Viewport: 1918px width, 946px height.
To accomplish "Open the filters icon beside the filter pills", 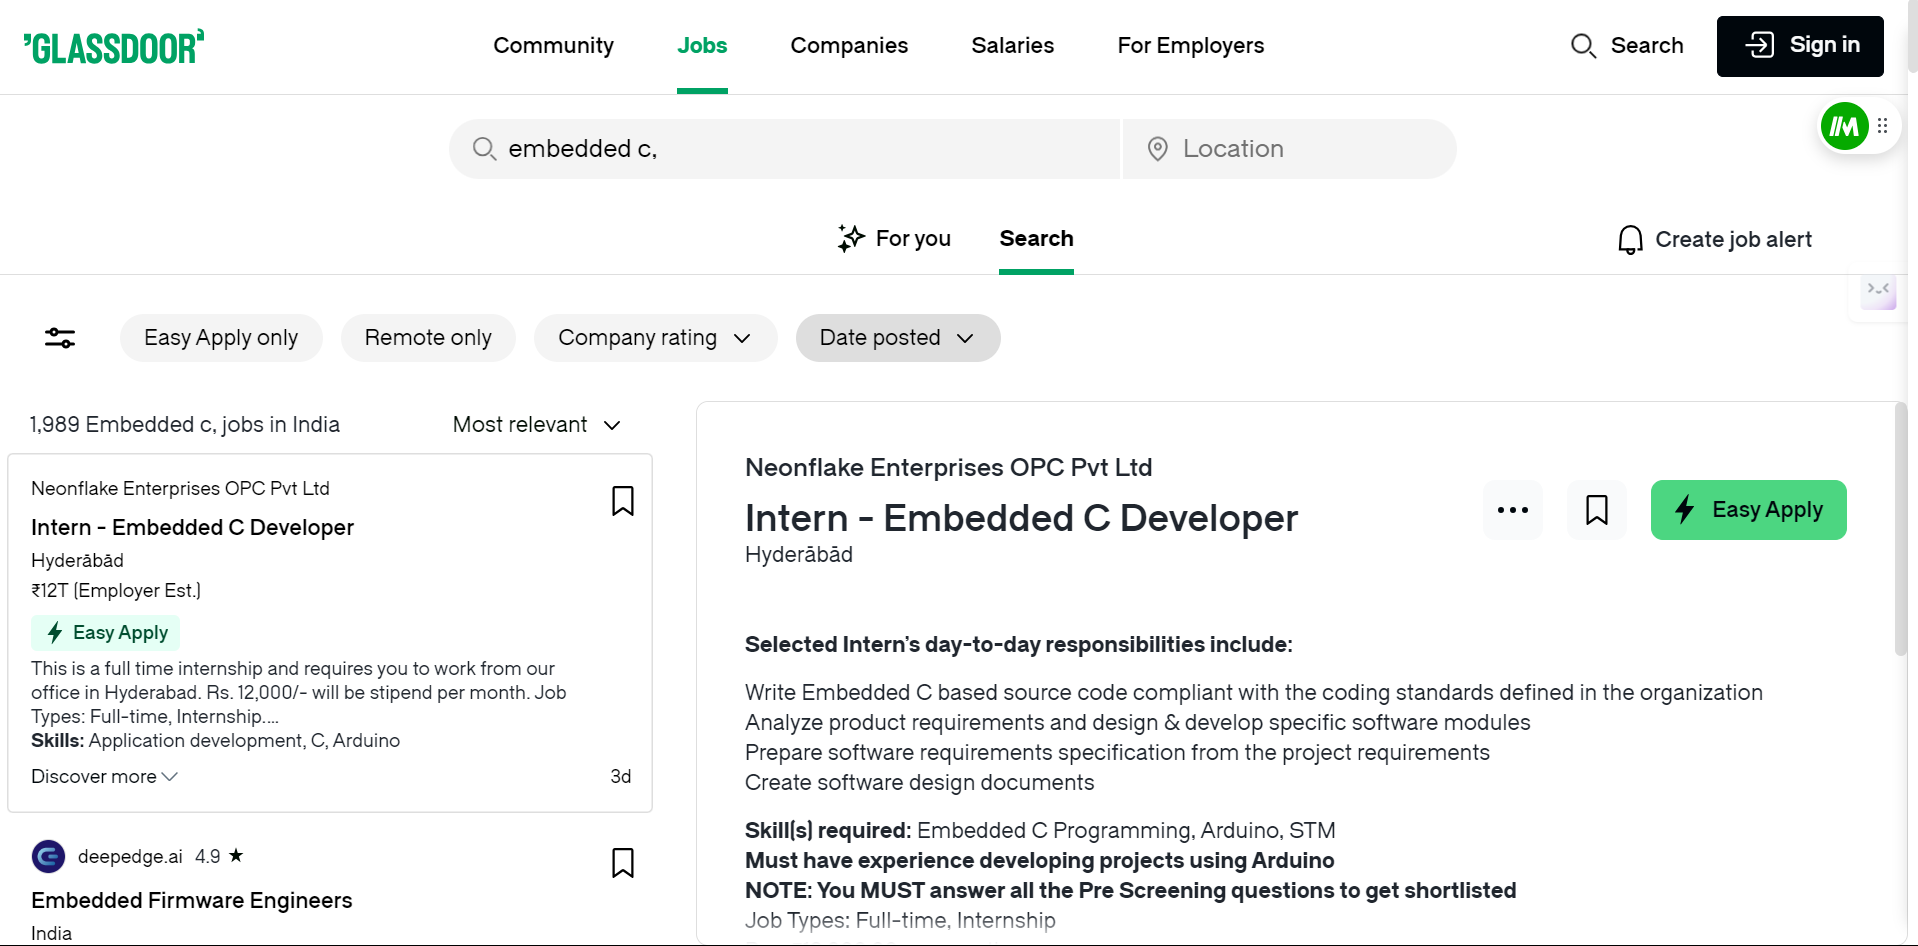I will click(x=59, y=338).
